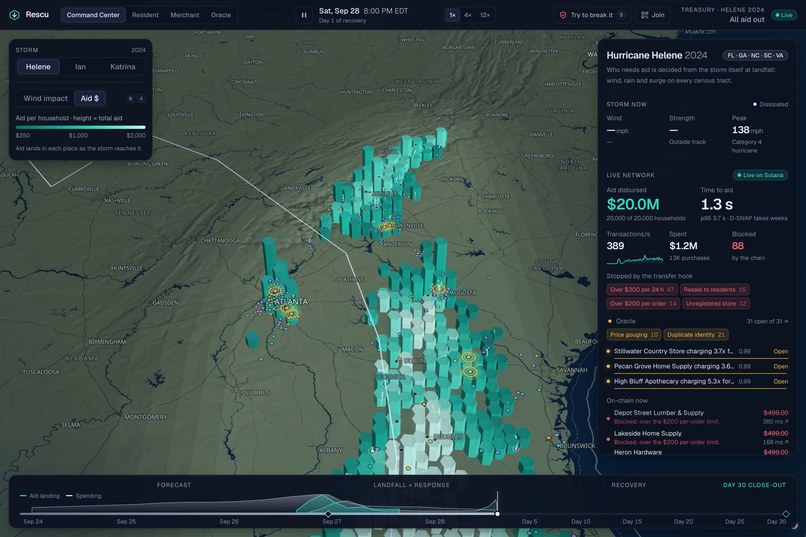Click the Aid landing legend entry
The height and width of the screenshot is (537, 806).
40,496
